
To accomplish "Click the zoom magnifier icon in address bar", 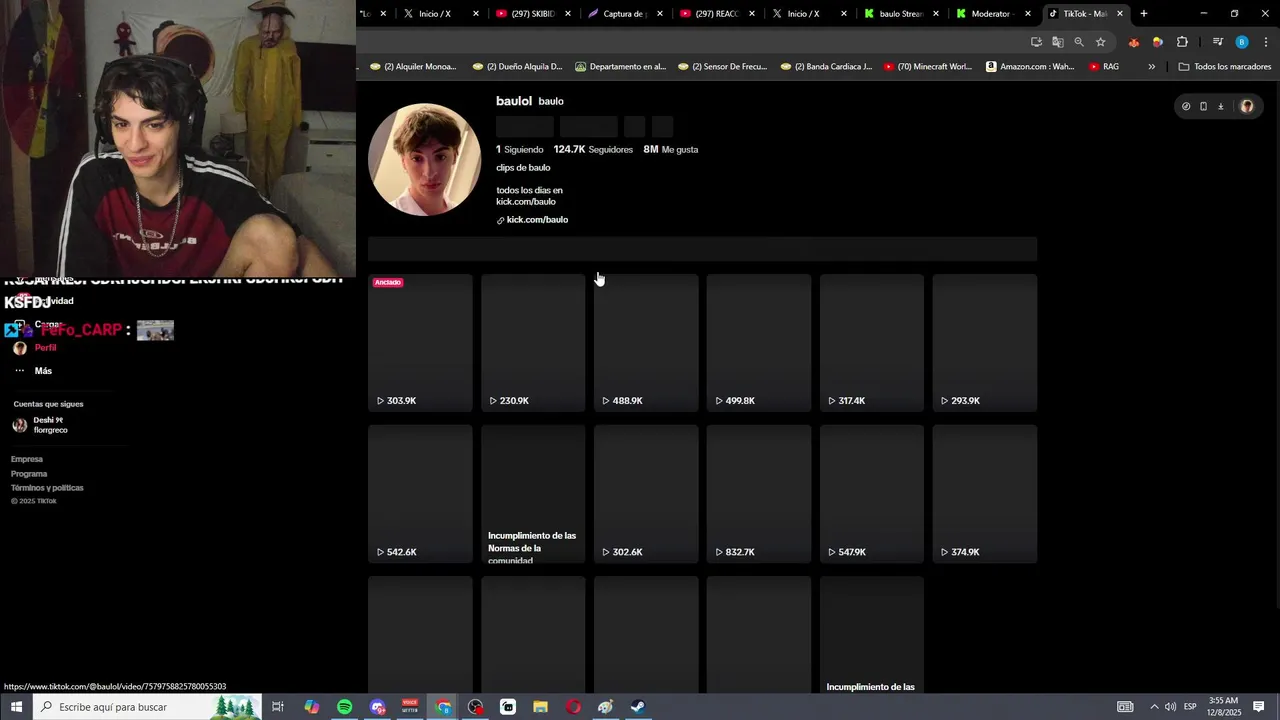I will [1079, 42].
